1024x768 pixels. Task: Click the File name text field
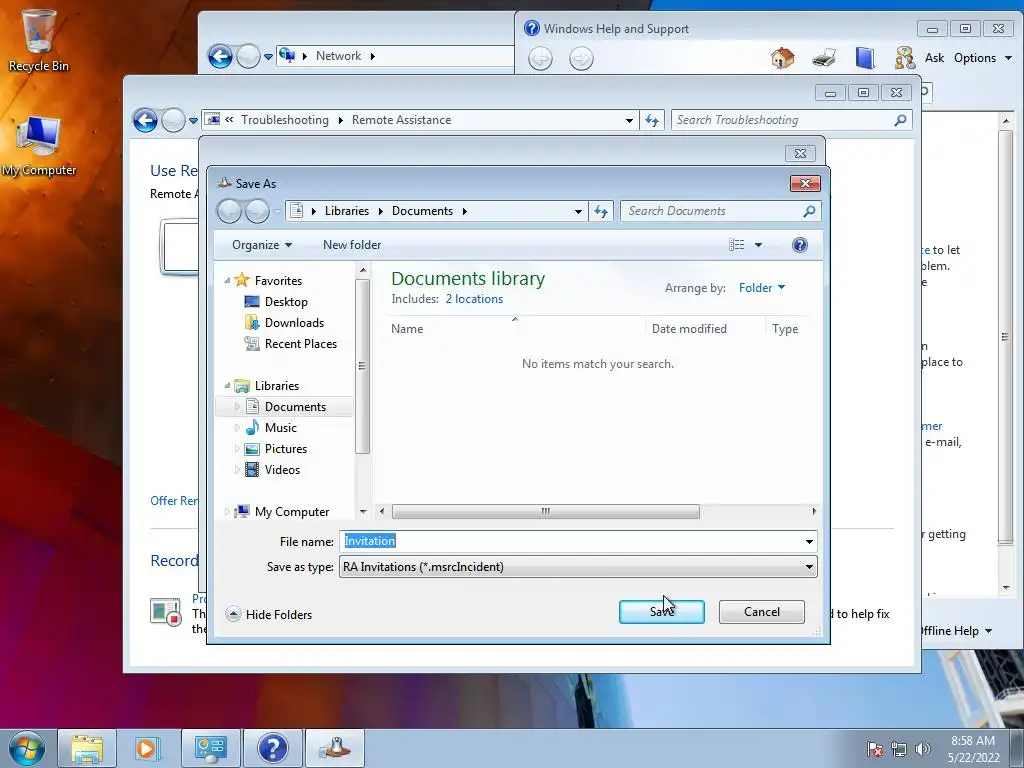571,541
